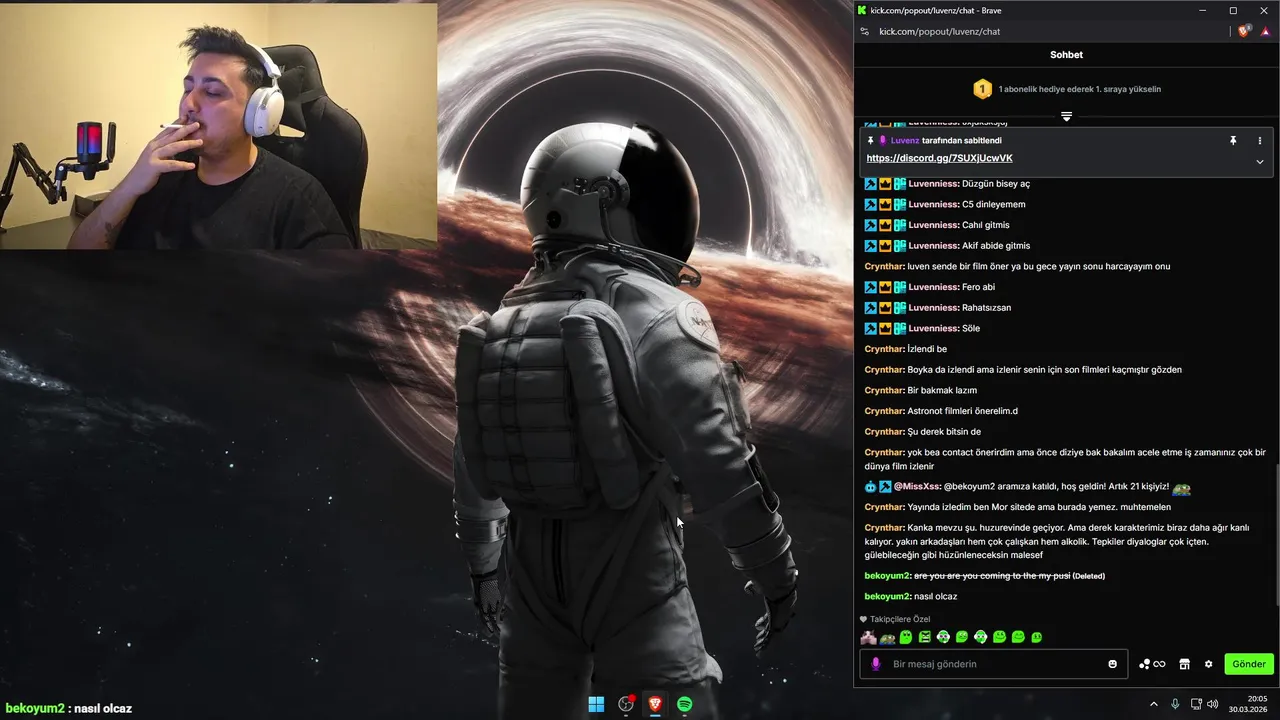Open the Windows Start menu
1280x720 pixels.
click(x=596, y=704)
